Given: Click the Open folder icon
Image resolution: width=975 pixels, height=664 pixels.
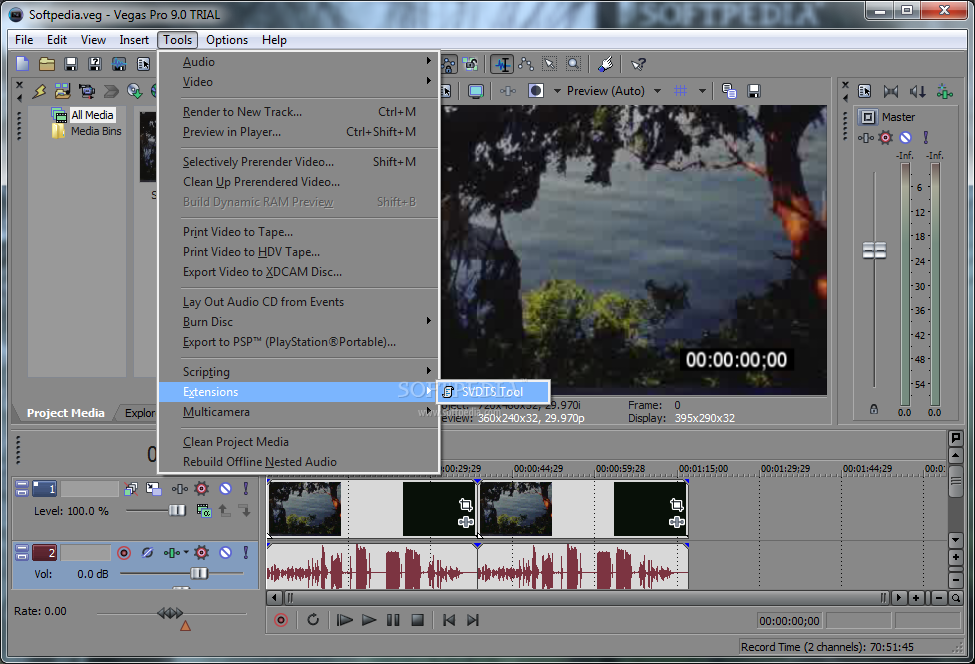Looking at the screenshot, I should pyautogui.click(x=47, y=64).
